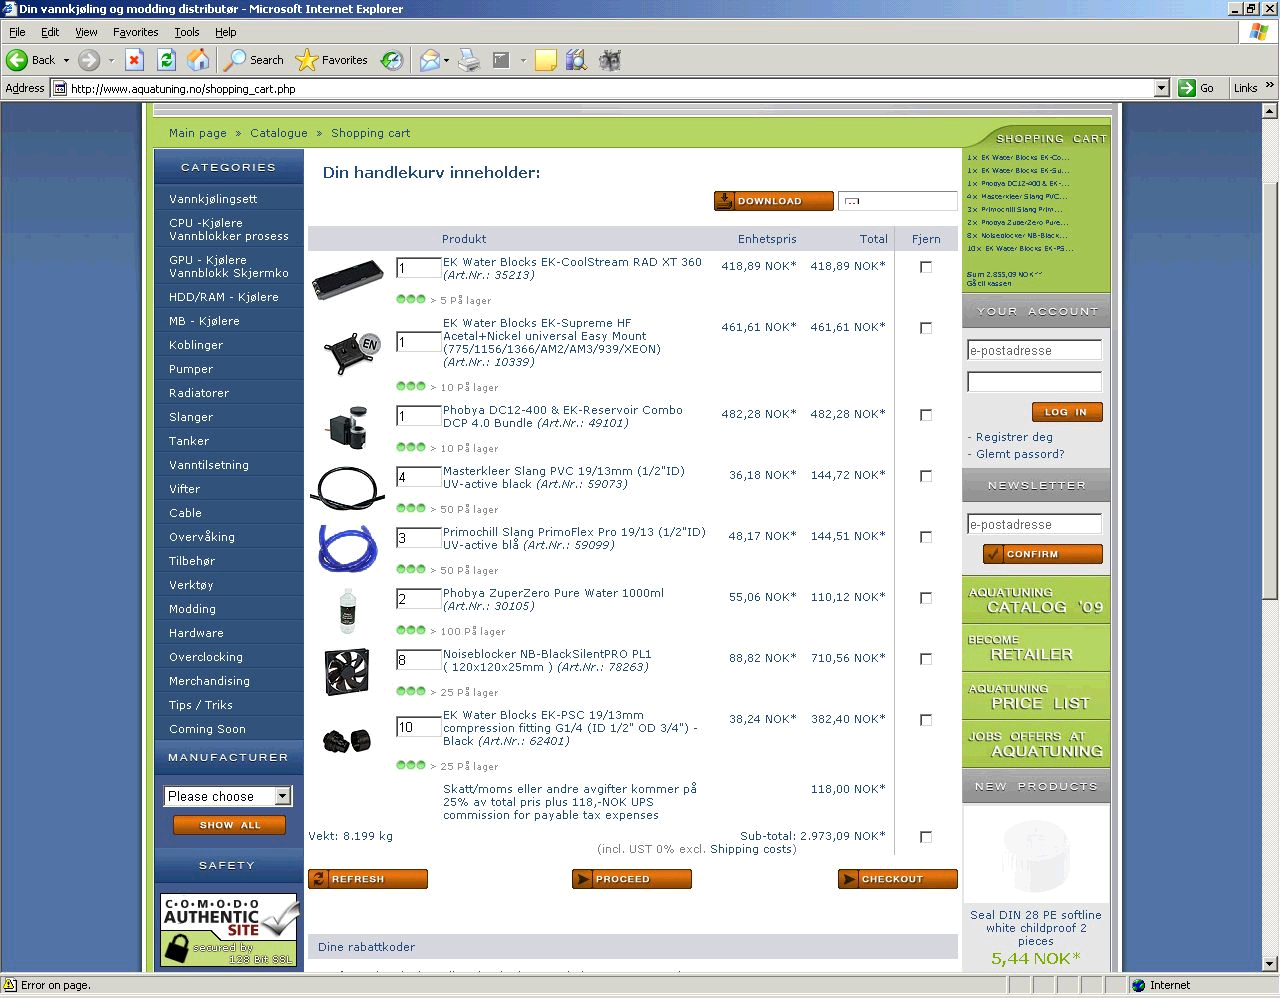Image resolution: width=1280 pixels, height=998 pixels.
Task: Open the Noiseblocker fan image
Action: pyautogui.click(x=347, y=671)
